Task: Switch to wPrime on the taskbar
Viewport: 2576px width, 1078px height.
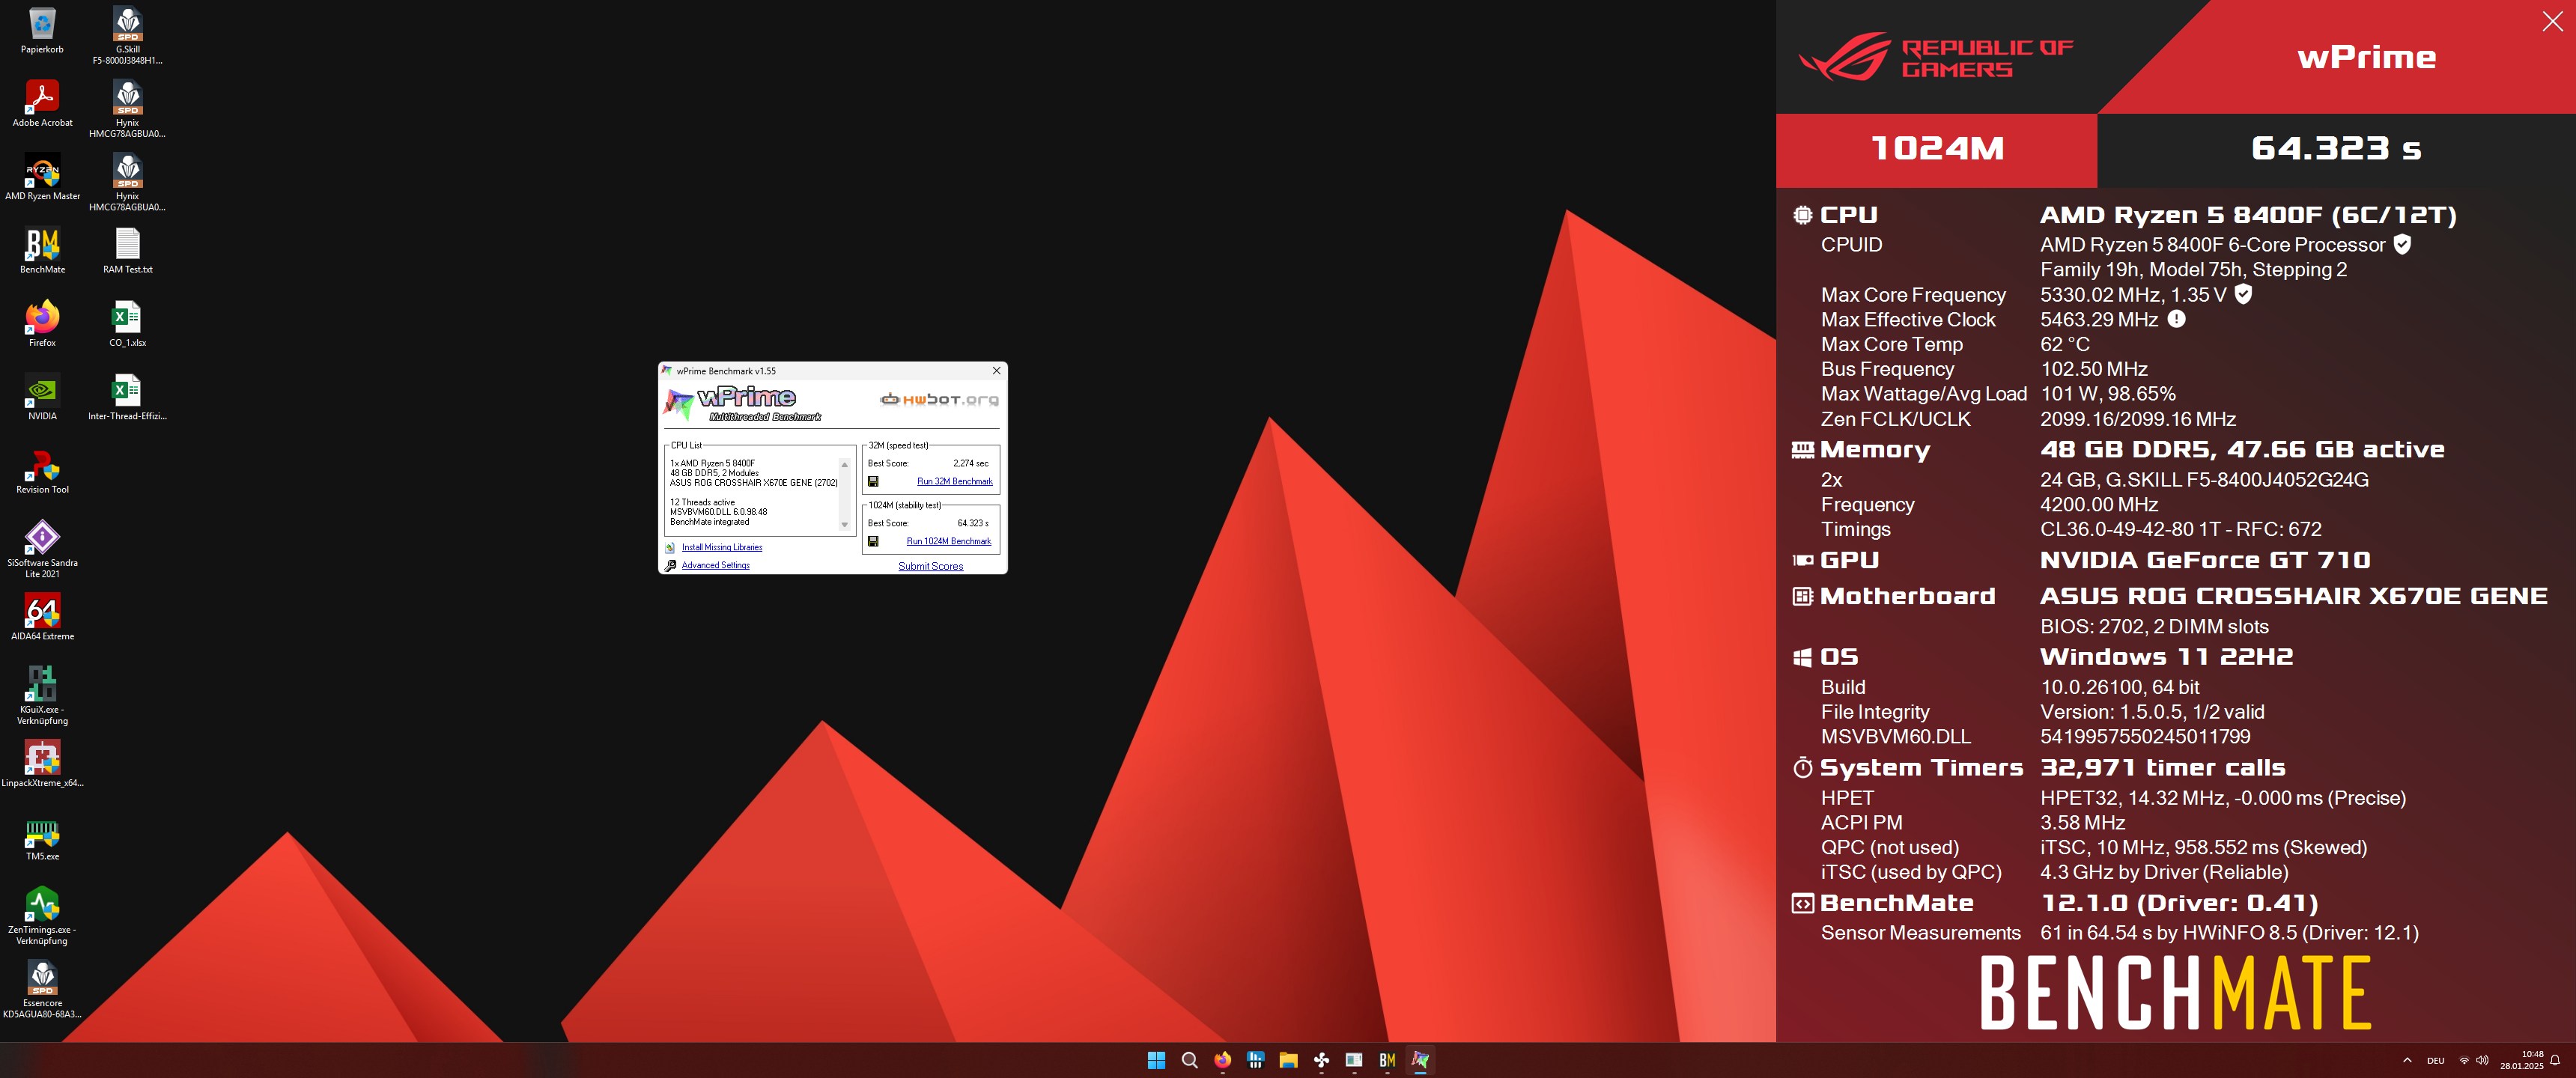Action: [1420, 1060]
